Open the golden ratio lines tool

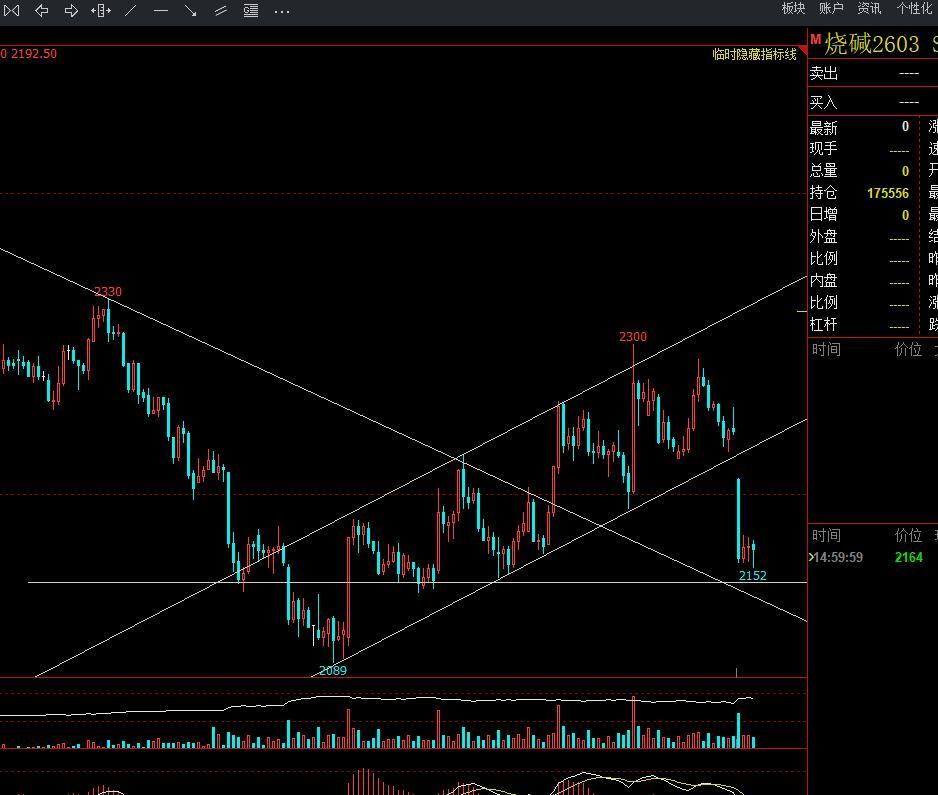point(251,10)
